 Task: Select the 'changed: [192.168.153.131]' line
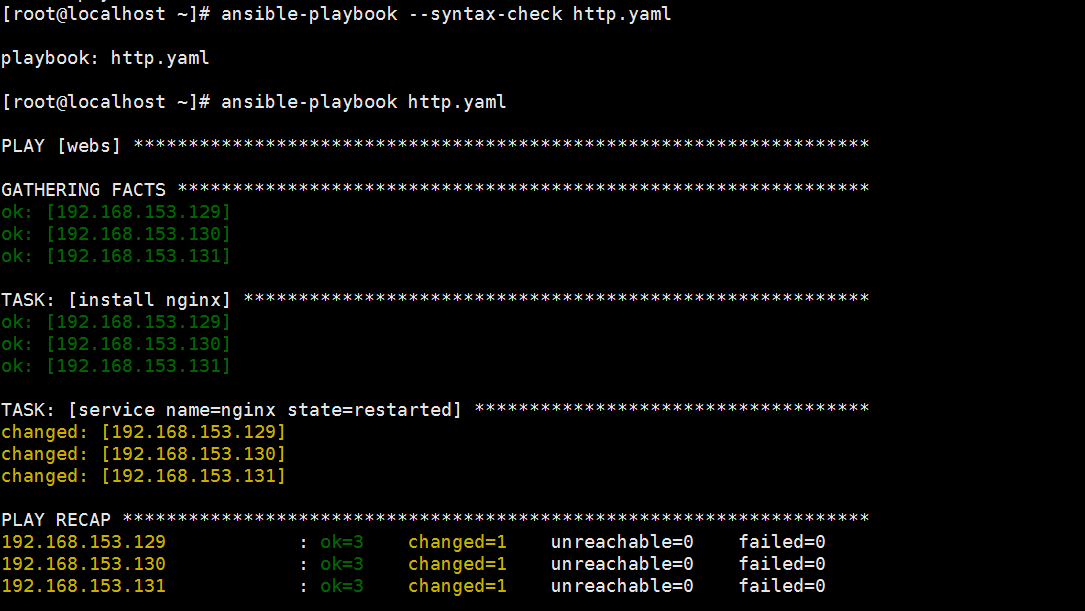[143, 476]
